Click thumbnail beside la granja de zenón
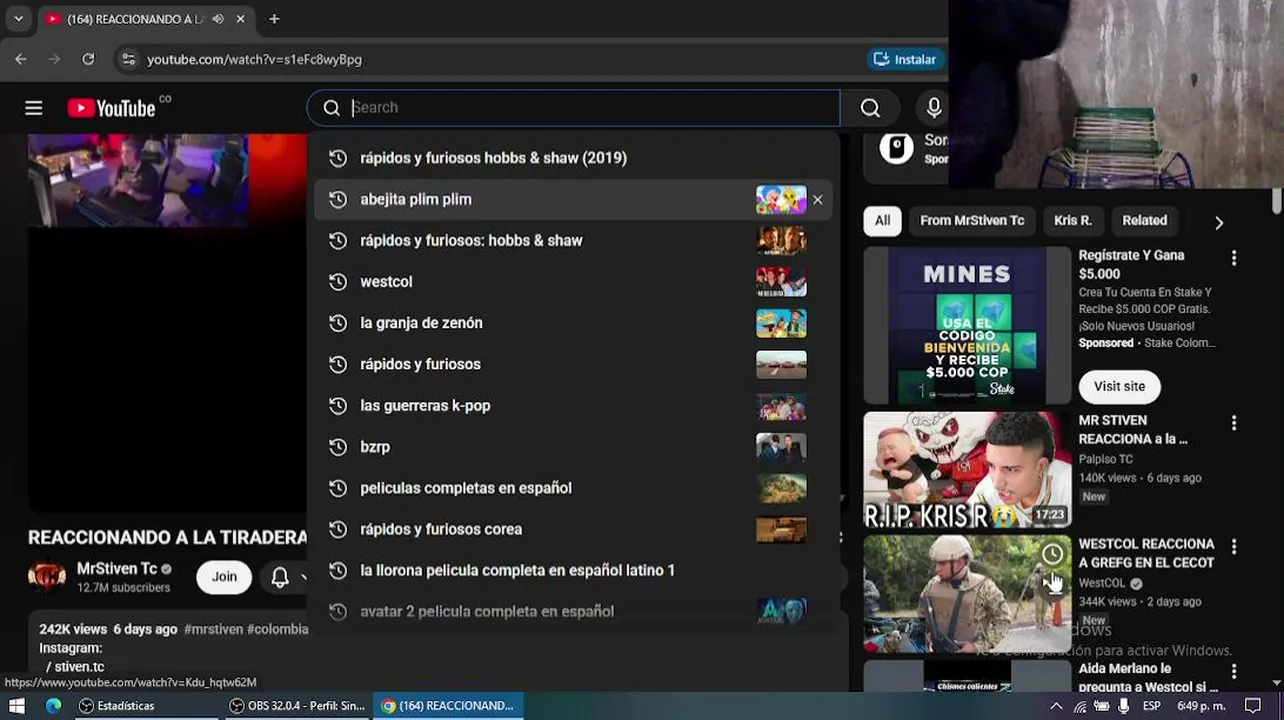 [x=781, y=323]
